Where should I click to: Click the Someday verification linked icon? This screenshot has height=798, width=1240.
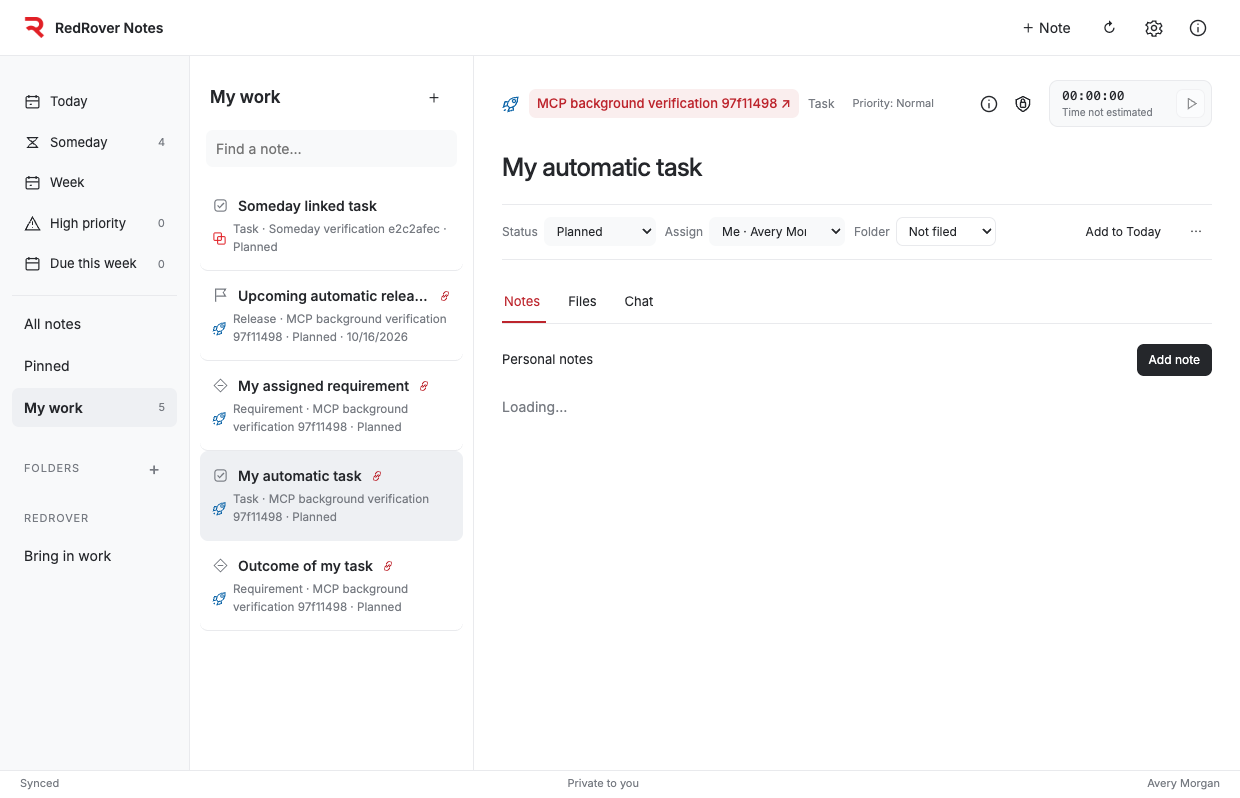[220, 238]
